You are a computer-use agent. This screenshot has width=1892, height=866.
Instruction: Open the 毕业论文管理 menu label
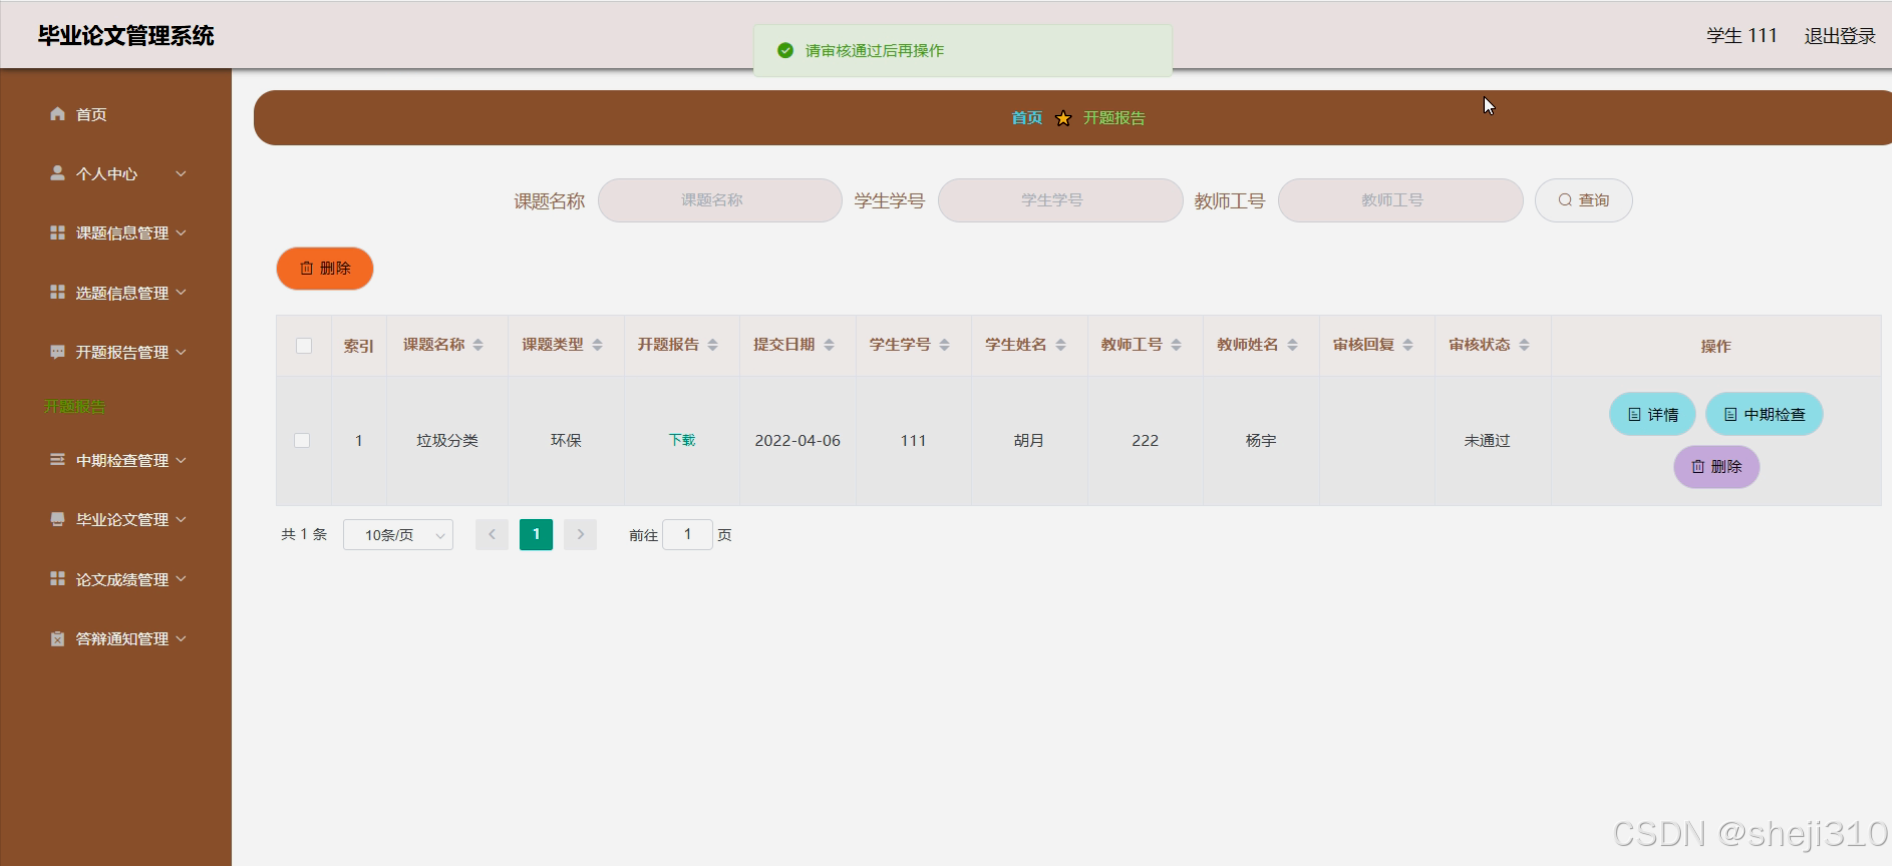click(122, 520)
